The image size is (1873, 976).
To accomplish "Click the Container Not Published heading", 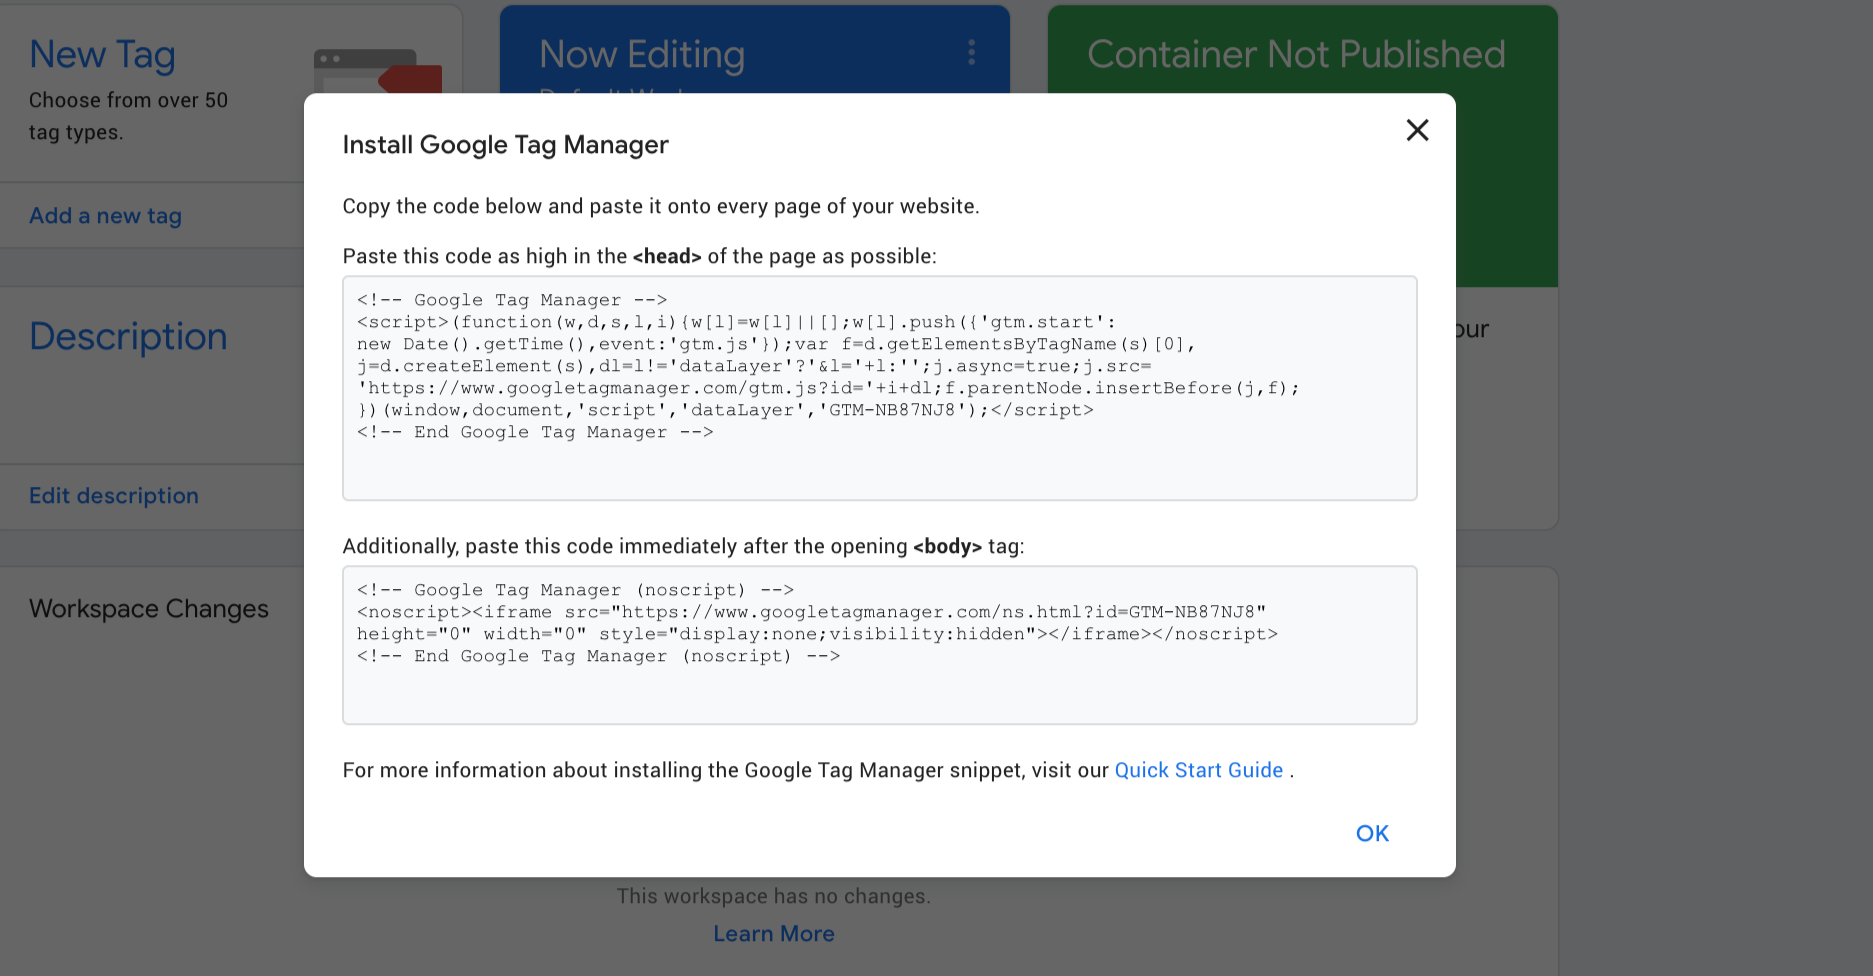I will [1296, 54].
